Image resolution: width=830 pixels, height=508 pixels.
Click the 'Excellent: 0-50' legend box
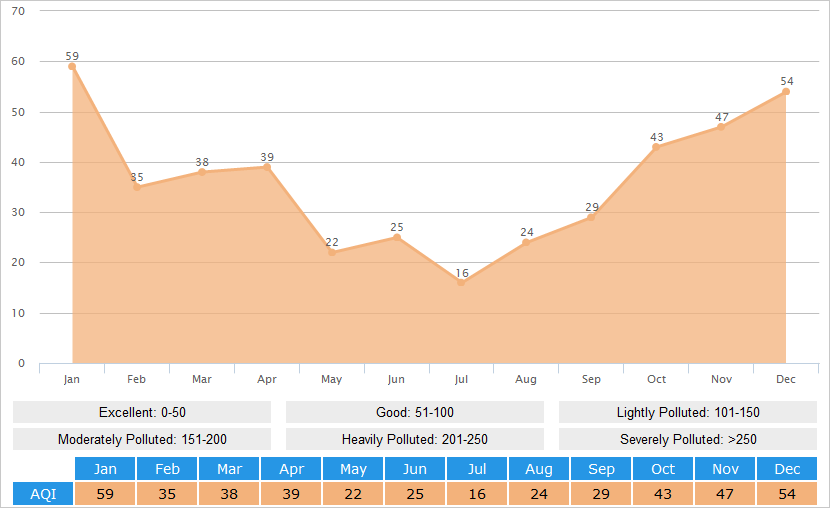coord(142,412)
